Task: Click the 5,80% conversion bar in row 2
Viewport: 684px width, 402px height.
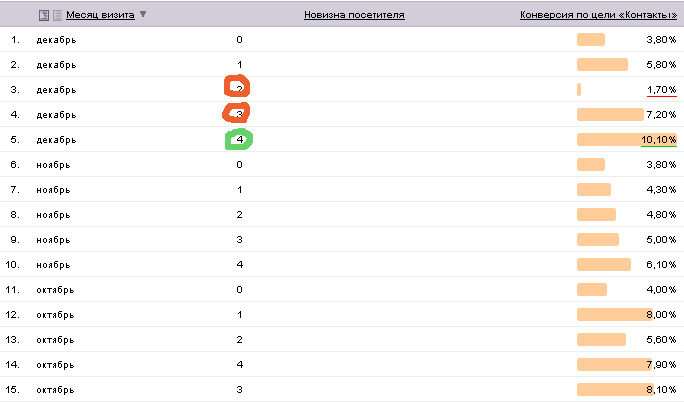Action: coord(602,65)
